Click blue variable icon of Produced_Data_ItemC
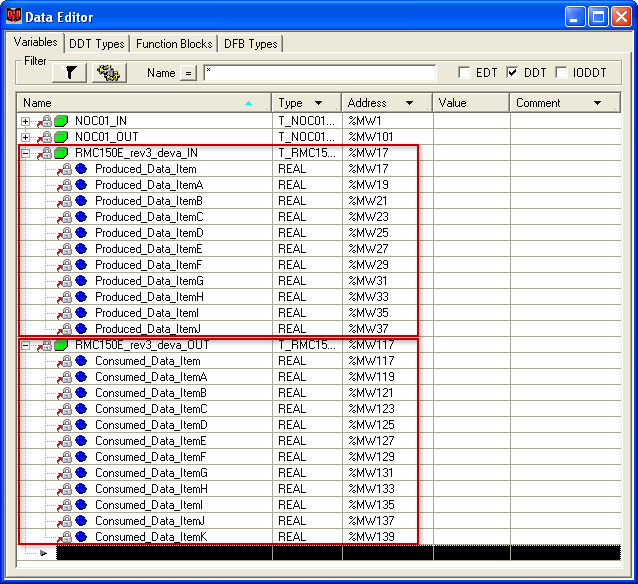Viewport: 638px width, 584px height. (81, 217)
